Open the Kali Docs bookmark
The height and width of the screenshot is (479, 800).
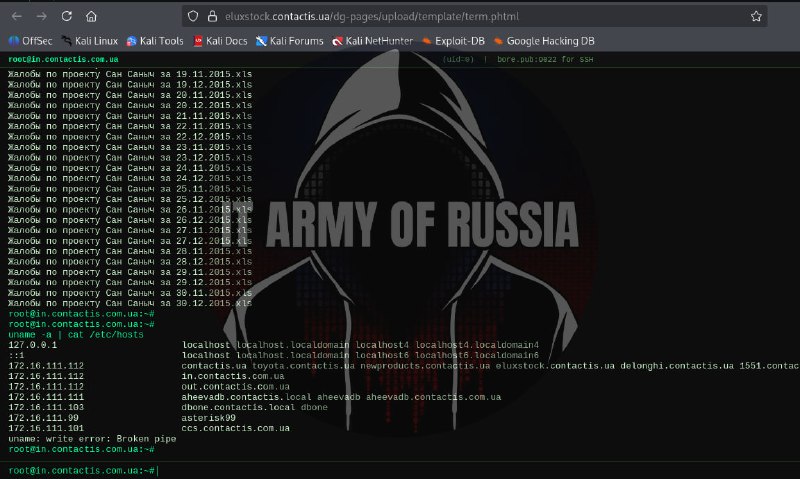[x=220, y=41]
